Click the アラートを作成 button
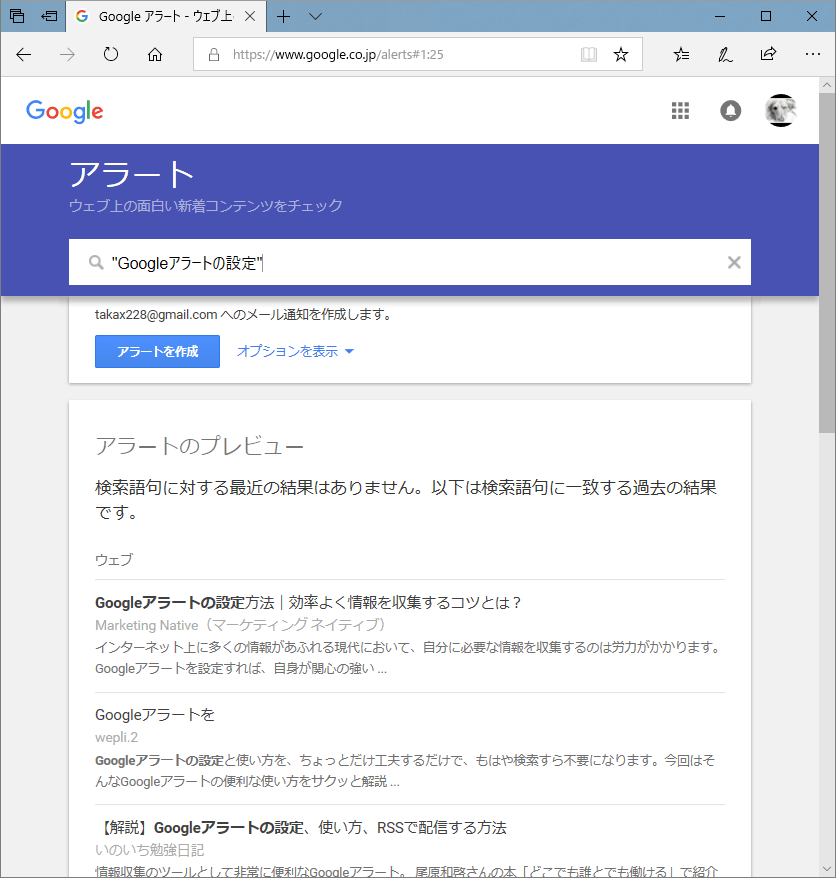 [157, 351]
